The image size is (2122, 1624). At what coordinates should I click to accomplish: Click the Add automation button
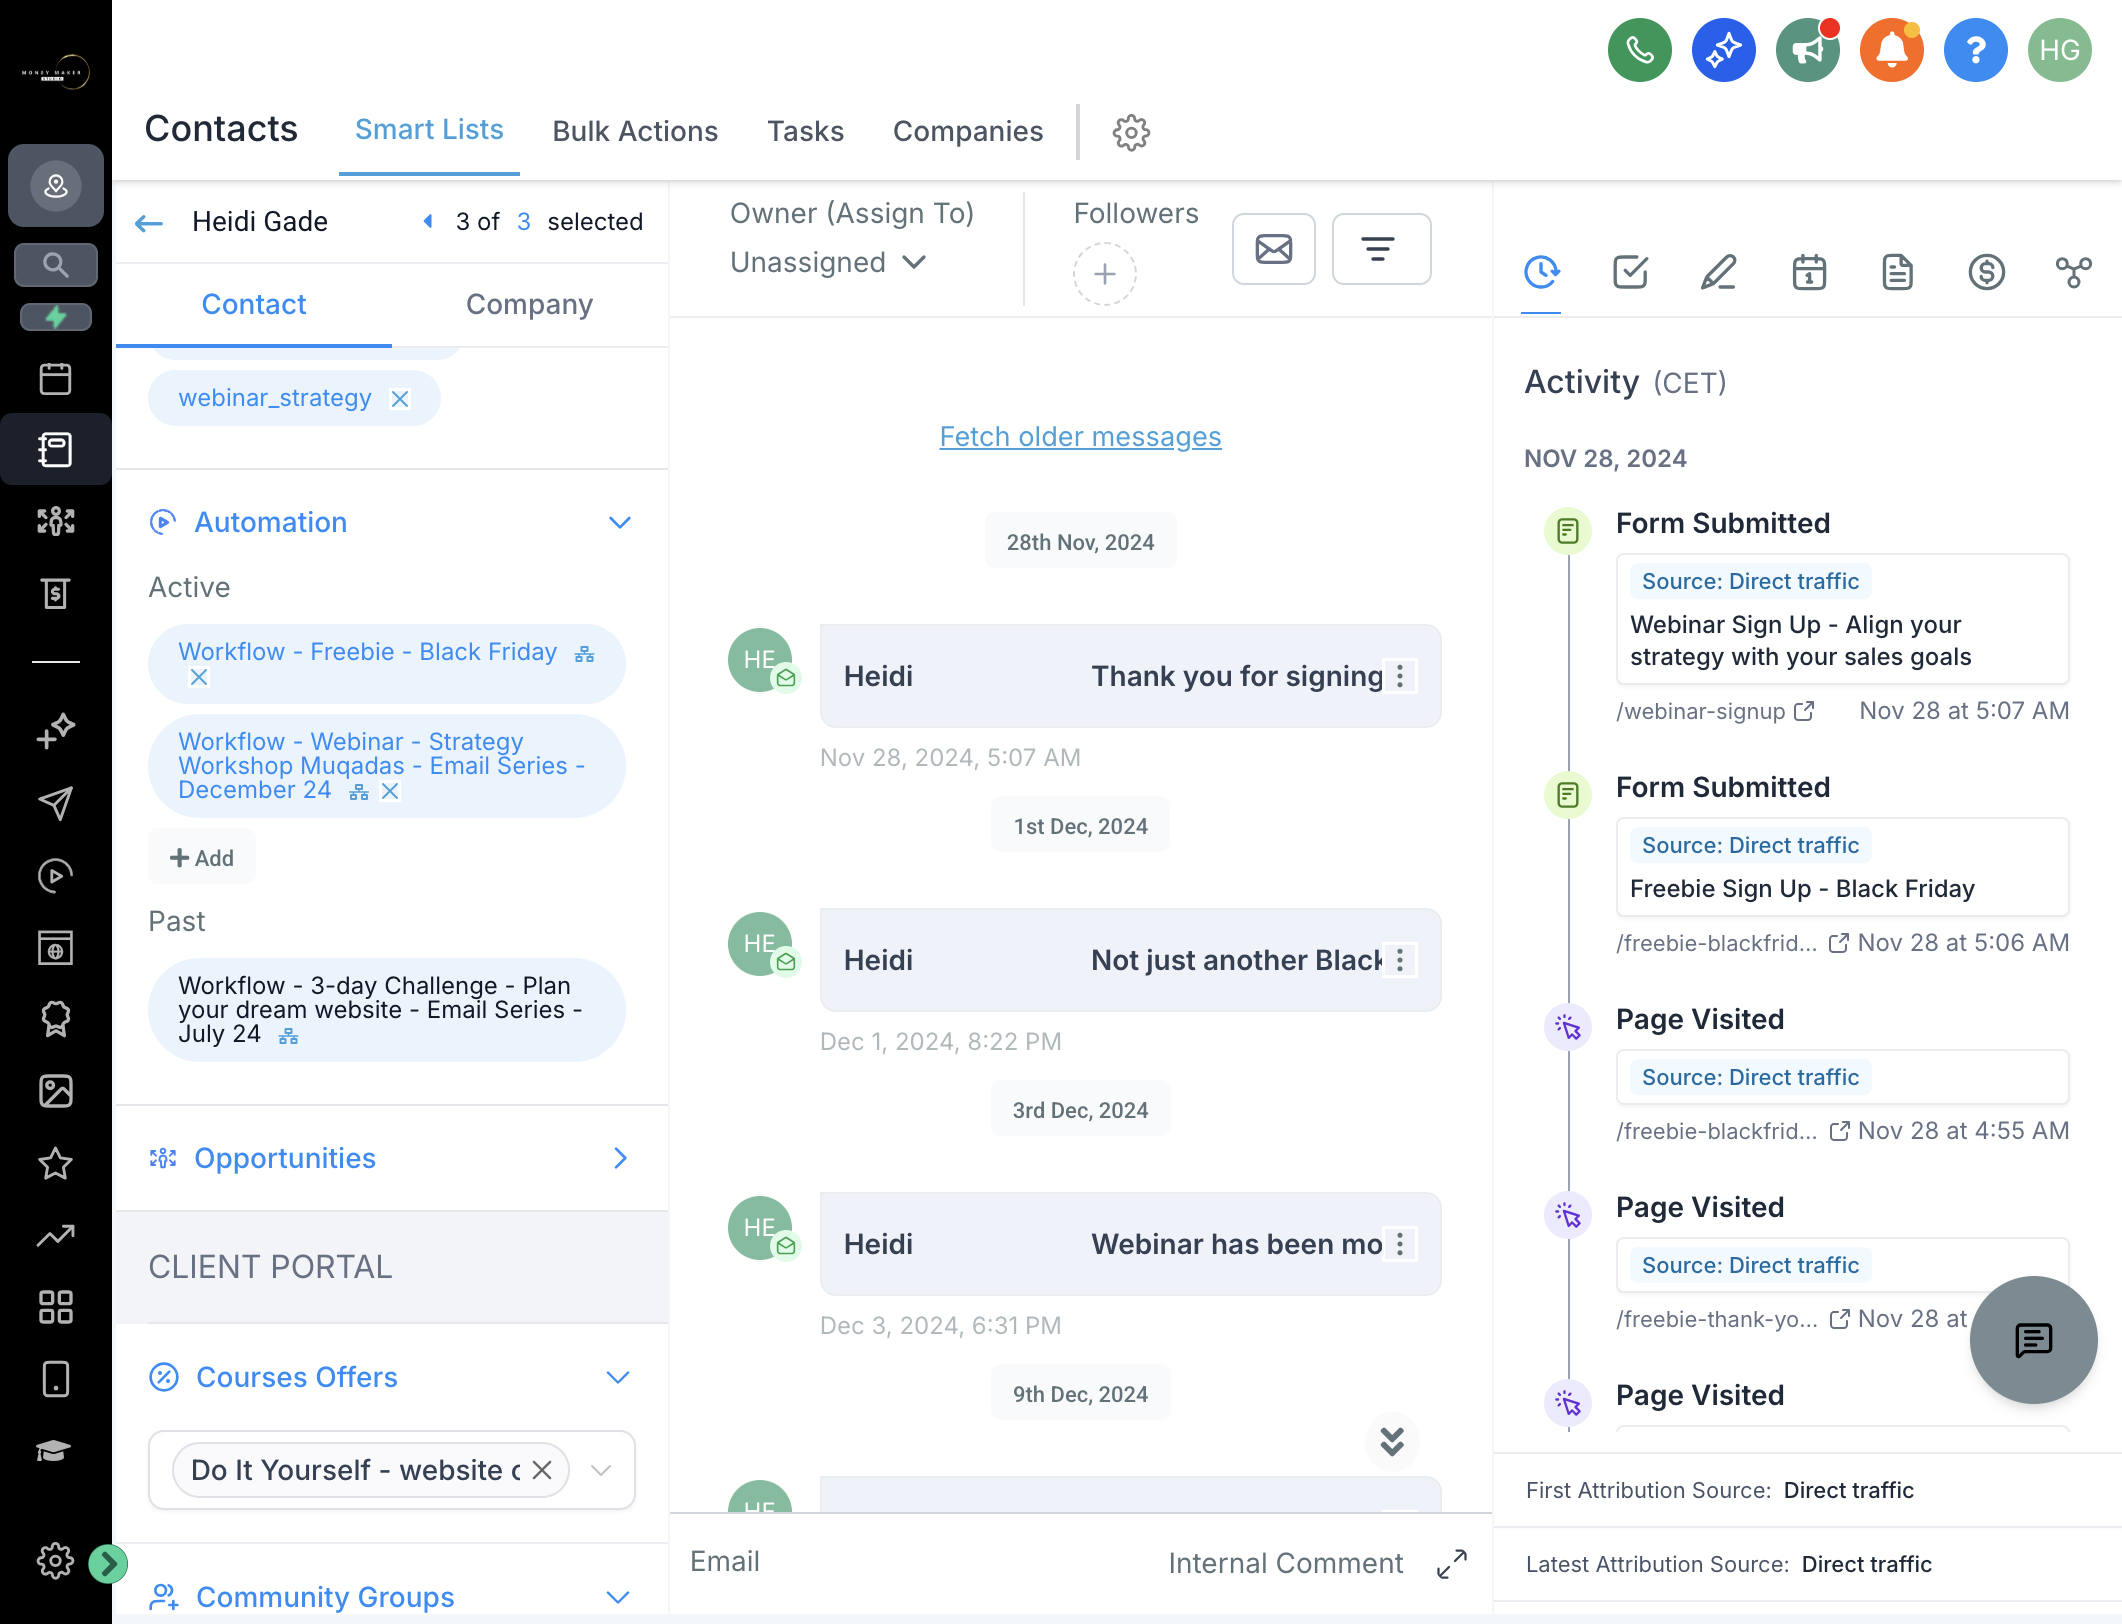coord(202,858)
